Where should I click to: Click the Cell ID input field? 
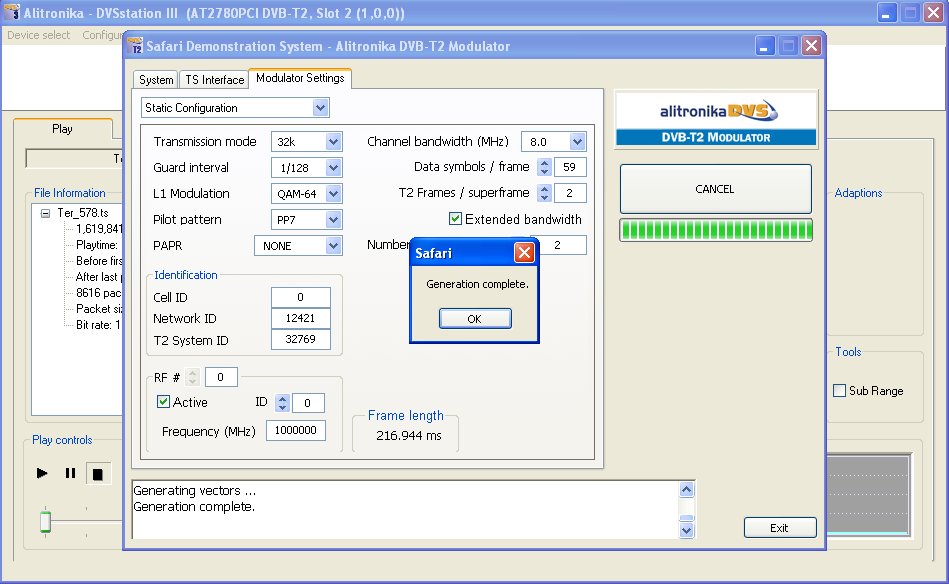click(x=301, y=297)
